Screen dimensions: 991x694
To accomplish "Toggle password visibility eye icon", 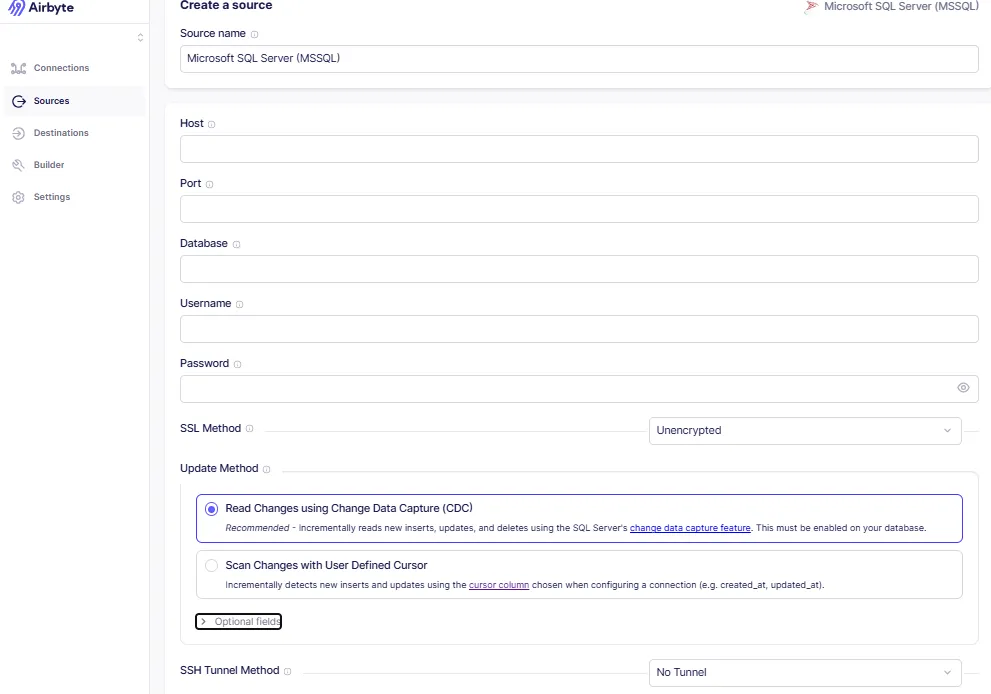I will pos(963,388).
